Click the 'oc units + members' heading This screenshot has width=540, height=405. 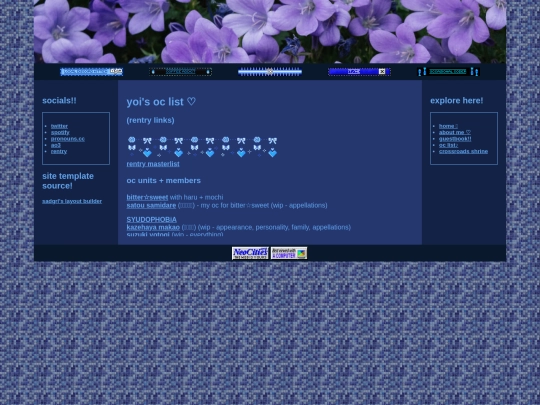tap(164, 180)
